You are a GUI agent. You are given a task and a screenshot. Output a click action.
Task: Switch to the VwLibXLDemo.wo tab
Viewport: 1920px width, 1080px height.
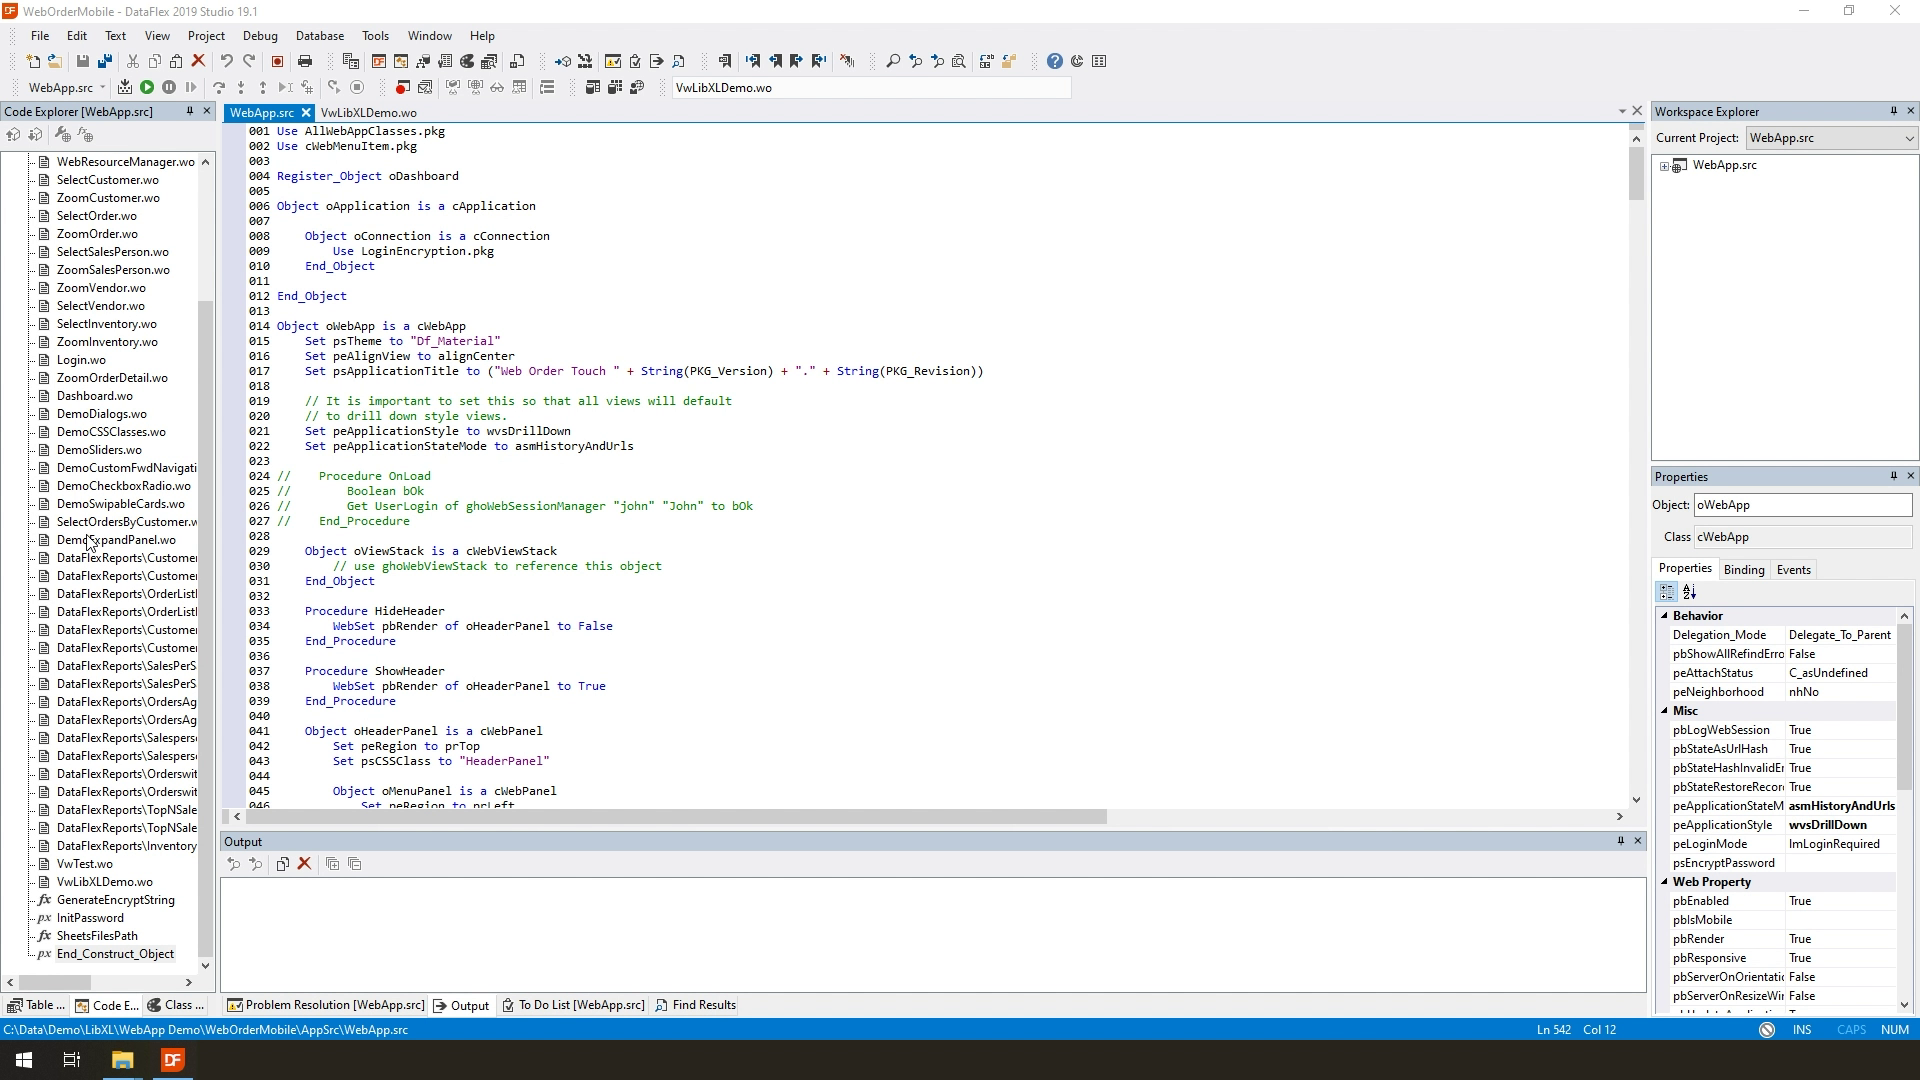coord(368,113)
